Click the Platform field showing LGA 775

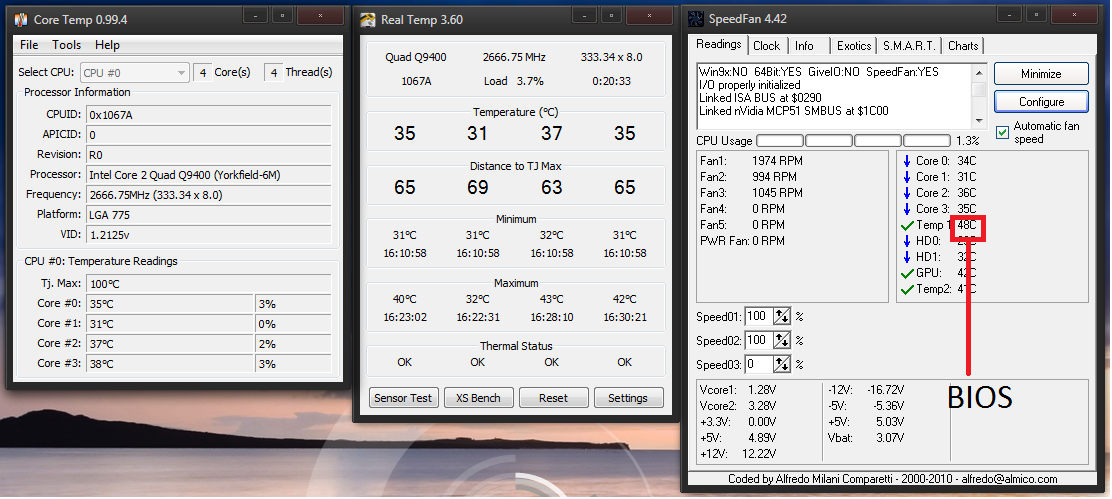point(208,214)
